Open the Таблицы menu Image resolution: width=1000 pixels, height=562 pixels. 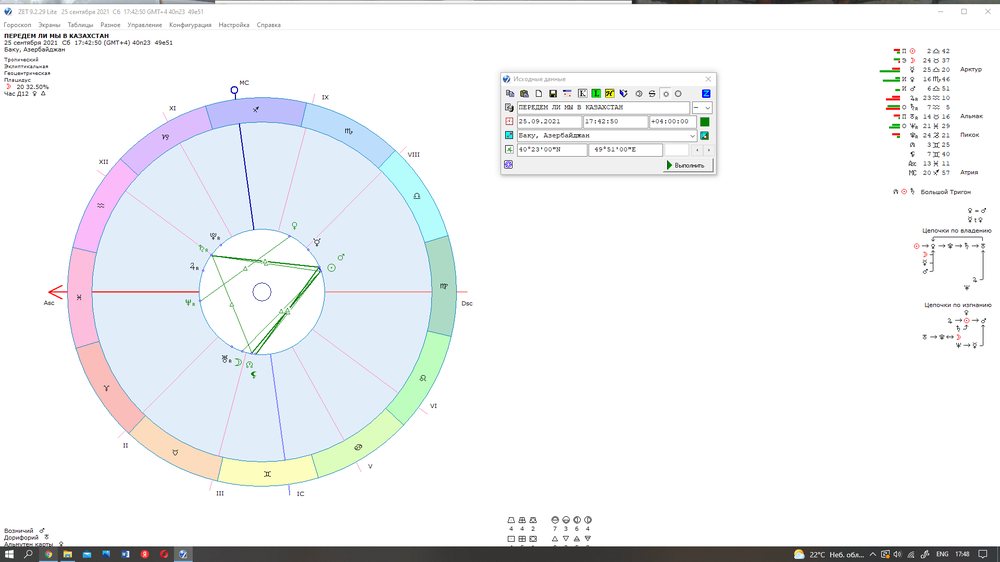point(80,25)
